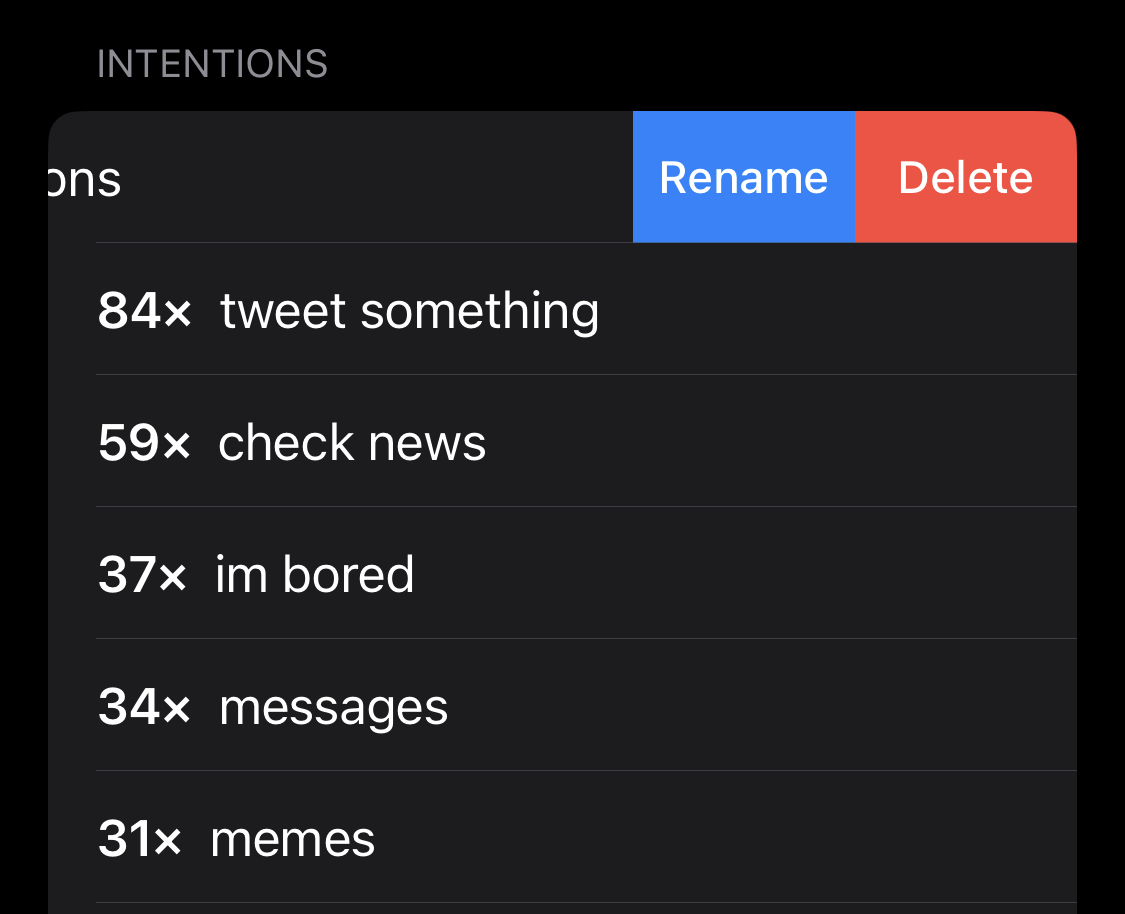Select the "im bored" intention label
1125x914 pixels.
[x=314, y=575]
